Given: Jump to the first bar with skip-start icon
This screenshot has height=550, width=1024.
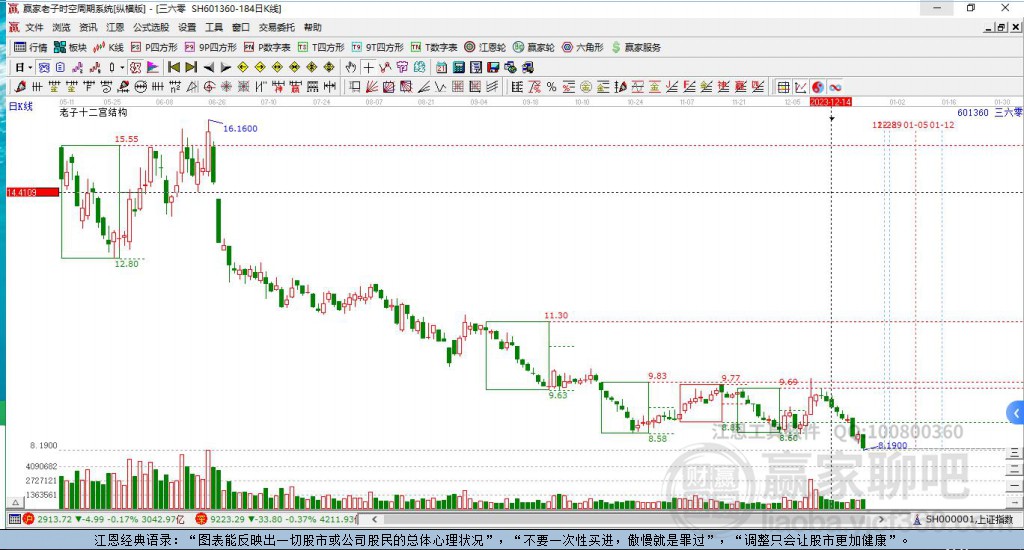Looking at the screenshot, I should tap(174, 67).
